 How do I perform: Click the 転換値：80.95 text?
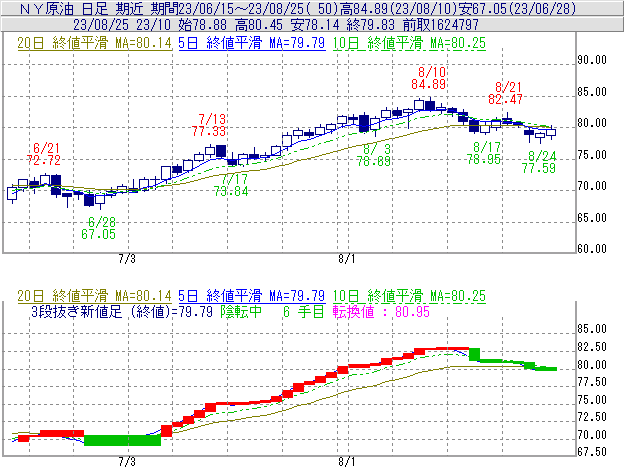(x=381, y=311)
